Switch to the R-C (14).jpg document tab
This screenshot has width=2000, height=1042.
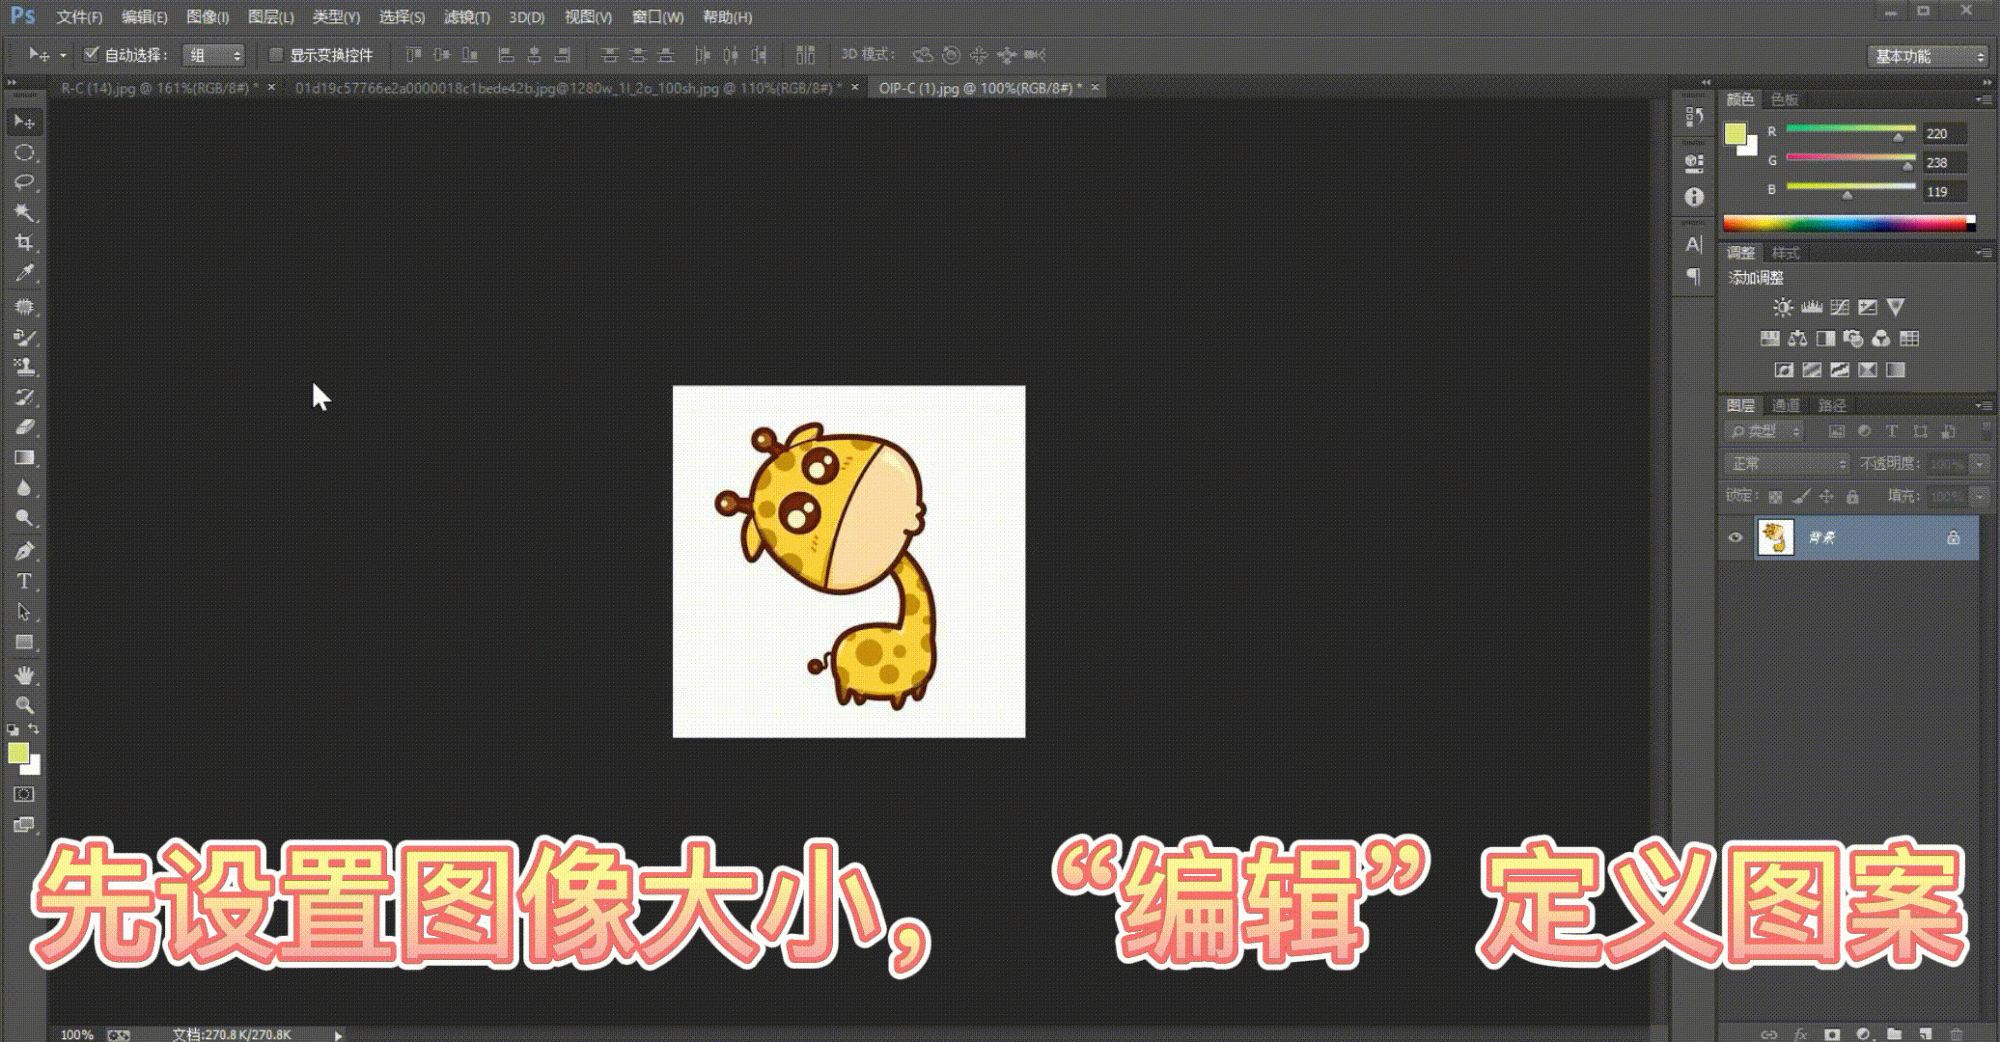click(157, 88)
